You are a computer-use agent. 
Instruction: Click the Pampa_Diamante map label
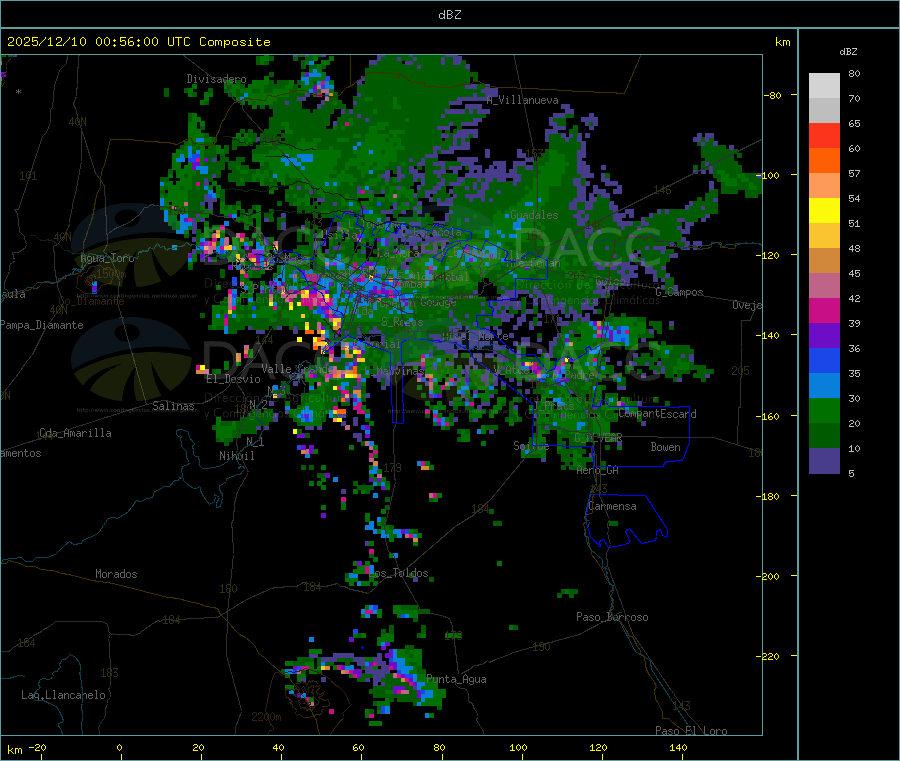pyautogui.click(x=41, y=325)
